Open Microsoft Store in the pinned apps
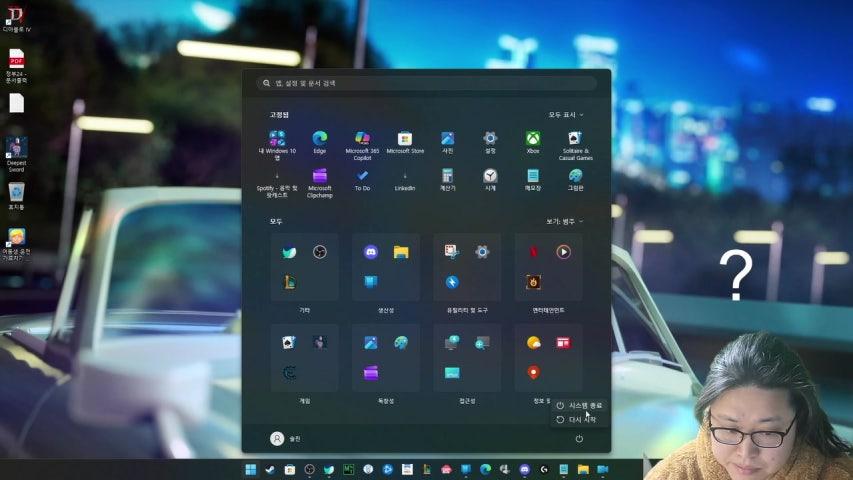Viewport: 853px width, 480px height. click(x=405, y=143)
